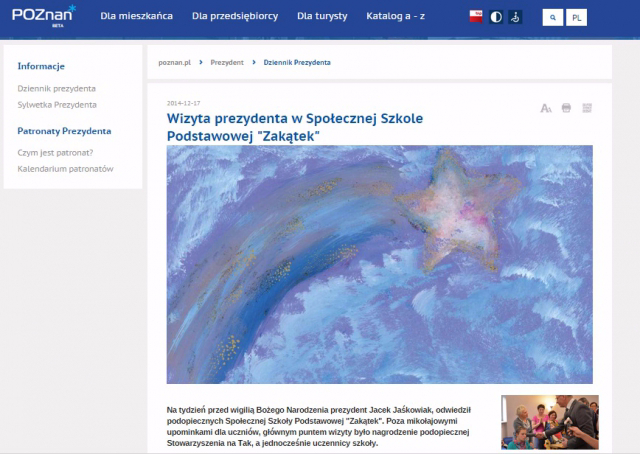Open Katalog a - z menu
Screen dimensions: 640x454
pyautogui.click(x=396, y=17)
